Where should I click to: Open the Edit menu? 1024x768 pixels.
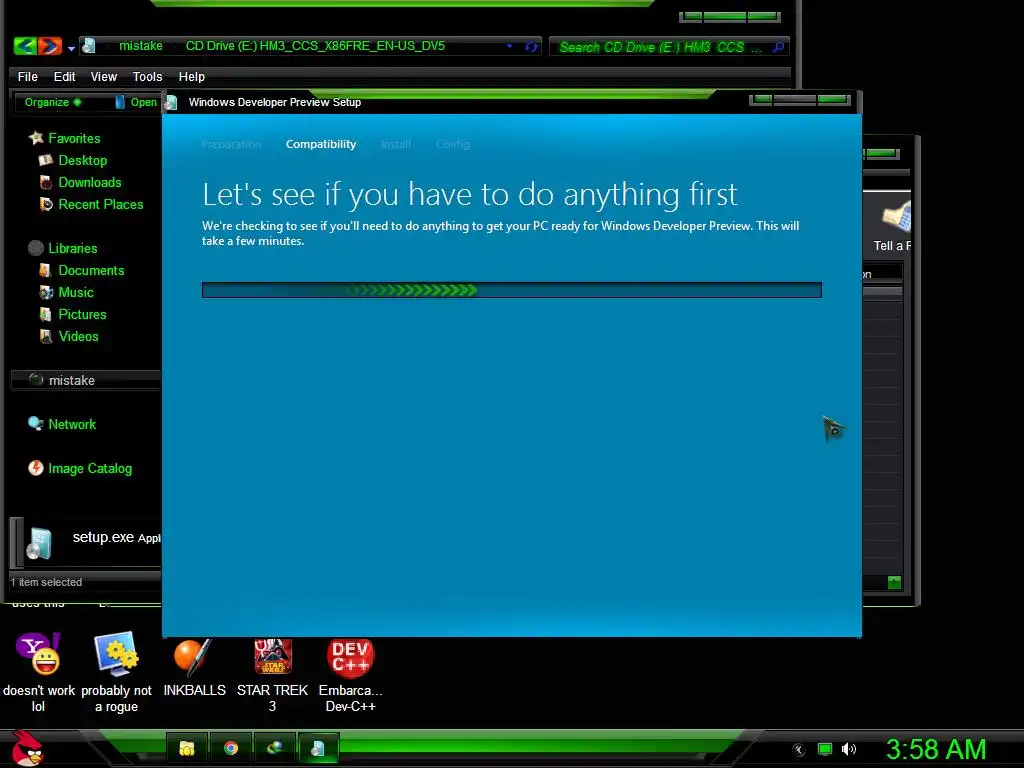pyautogui.click(x=64, y=76)
